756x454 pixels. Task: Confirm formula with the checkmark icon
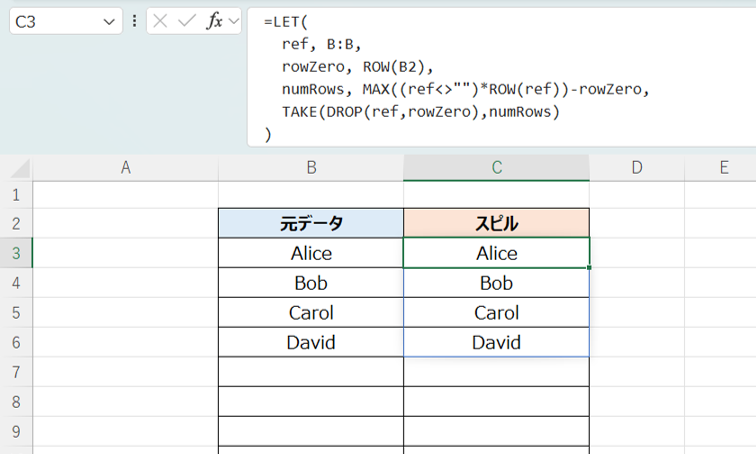point(187,21)
